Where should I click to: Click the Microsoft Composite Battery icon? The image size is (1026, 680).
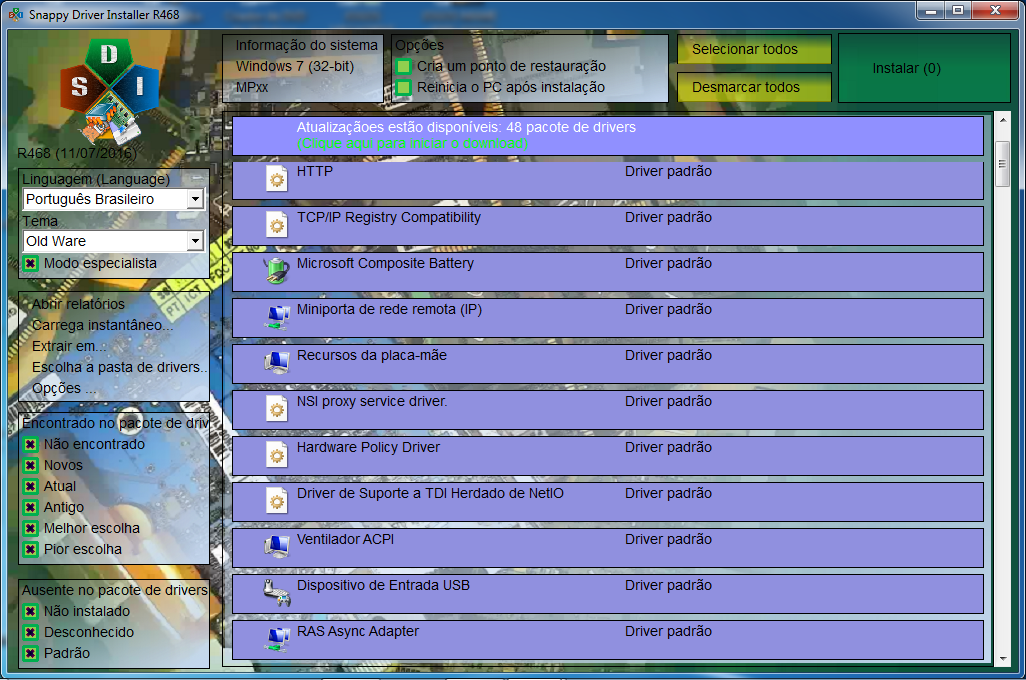point(277,270)
